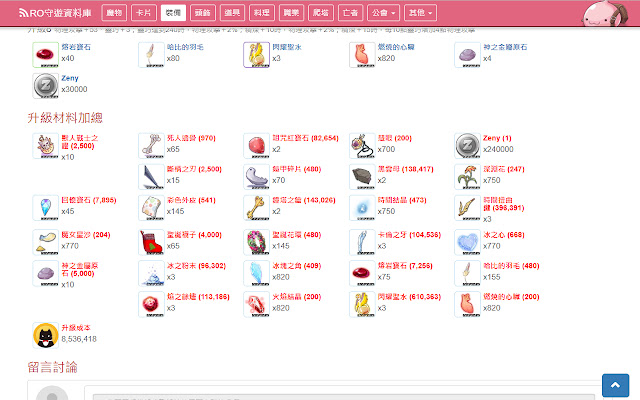Click the twisted key icon marked x3

pos(467,208)
